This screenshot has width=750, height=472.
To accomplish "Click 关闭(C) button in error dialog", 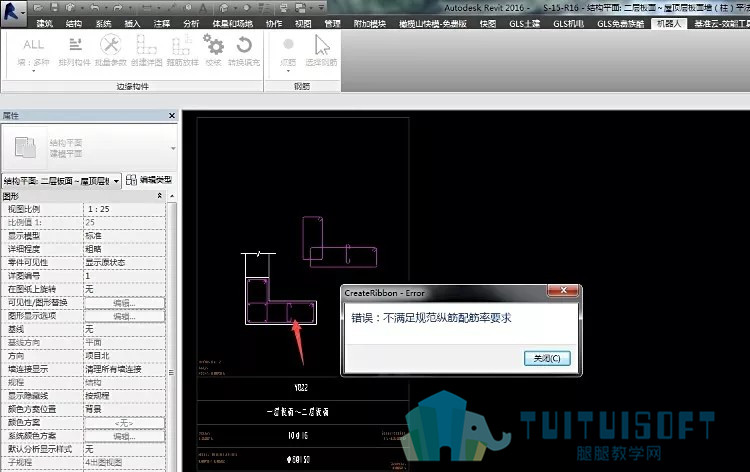I will pyautogui.click(x=547, y=358).
